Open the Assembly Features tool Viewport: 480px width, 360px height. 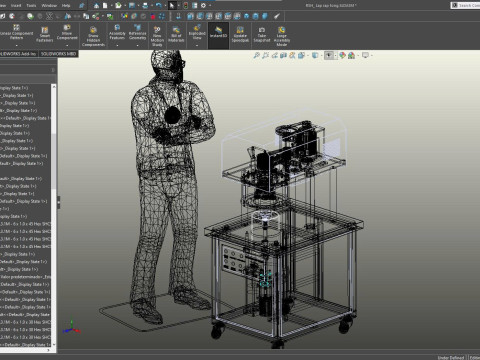click(x=117, y=32)
